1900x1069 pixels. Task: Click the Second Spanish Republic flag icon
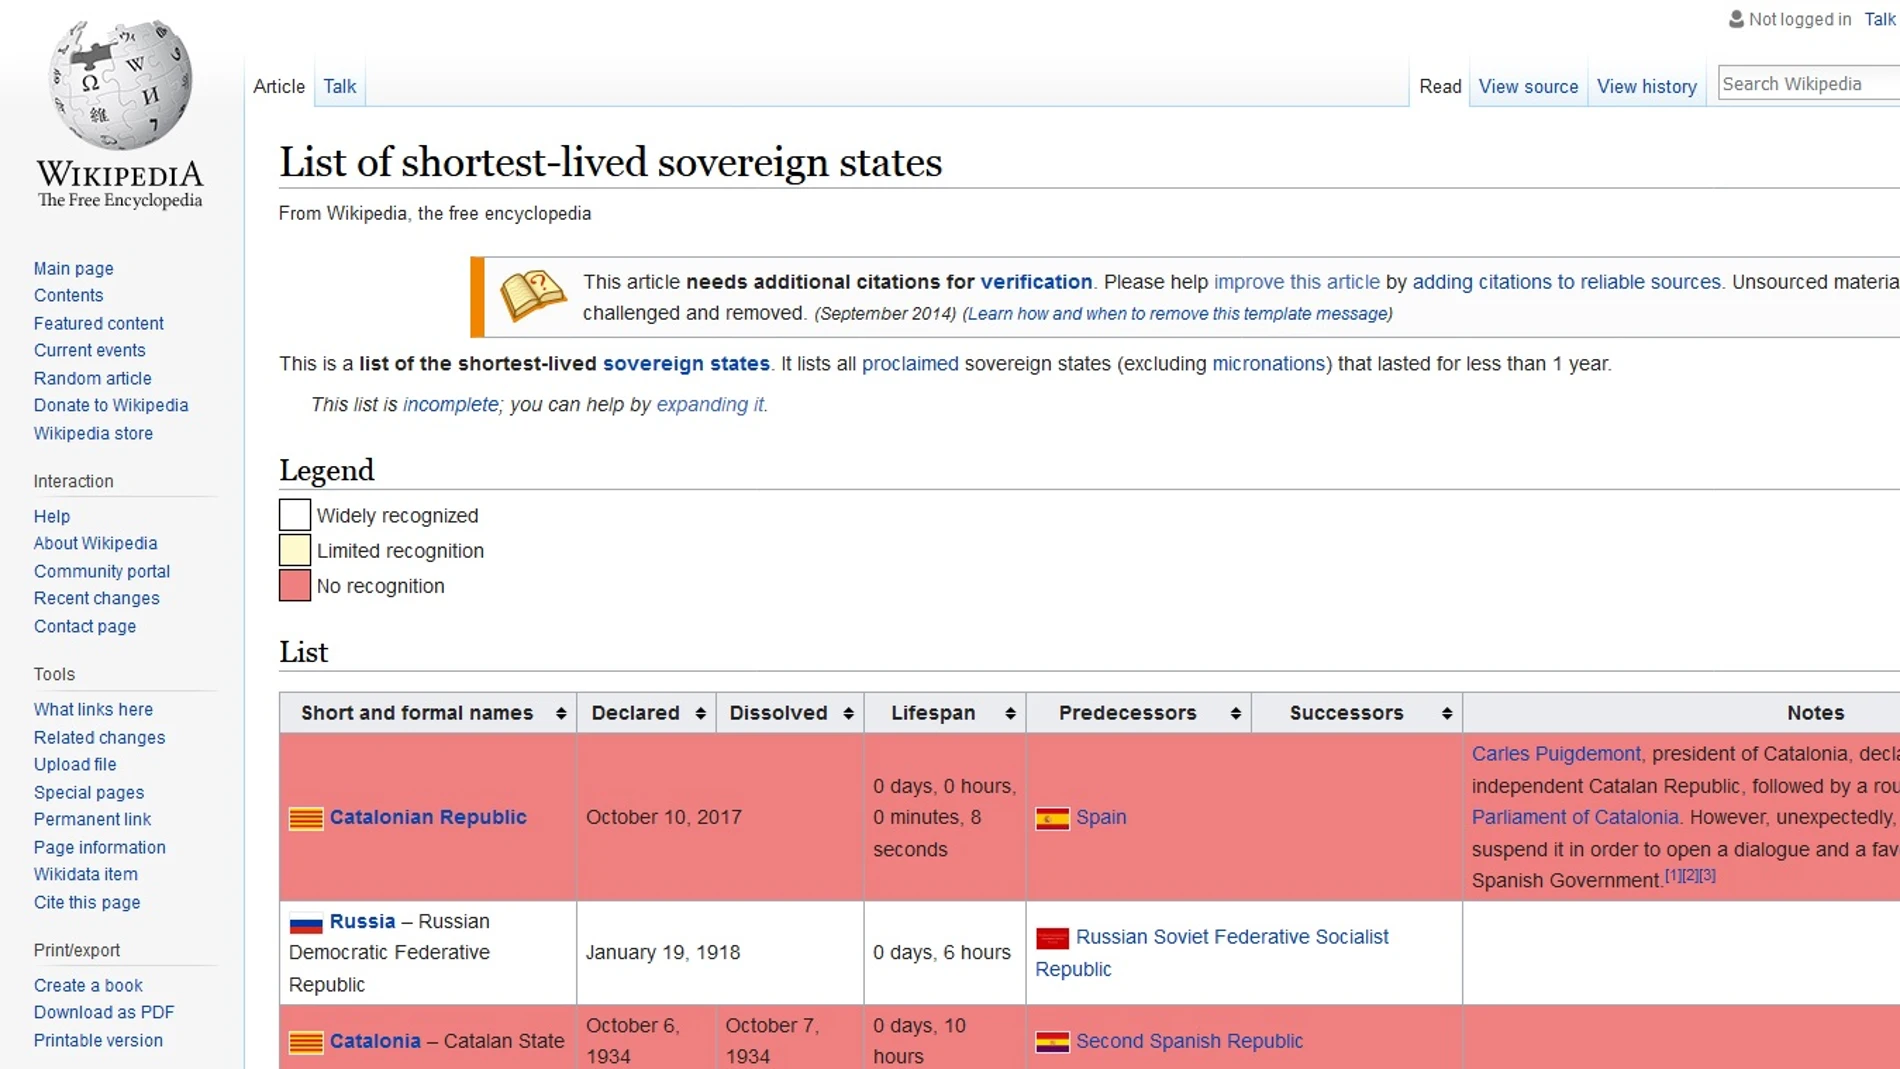[x=1052, y=1042]
